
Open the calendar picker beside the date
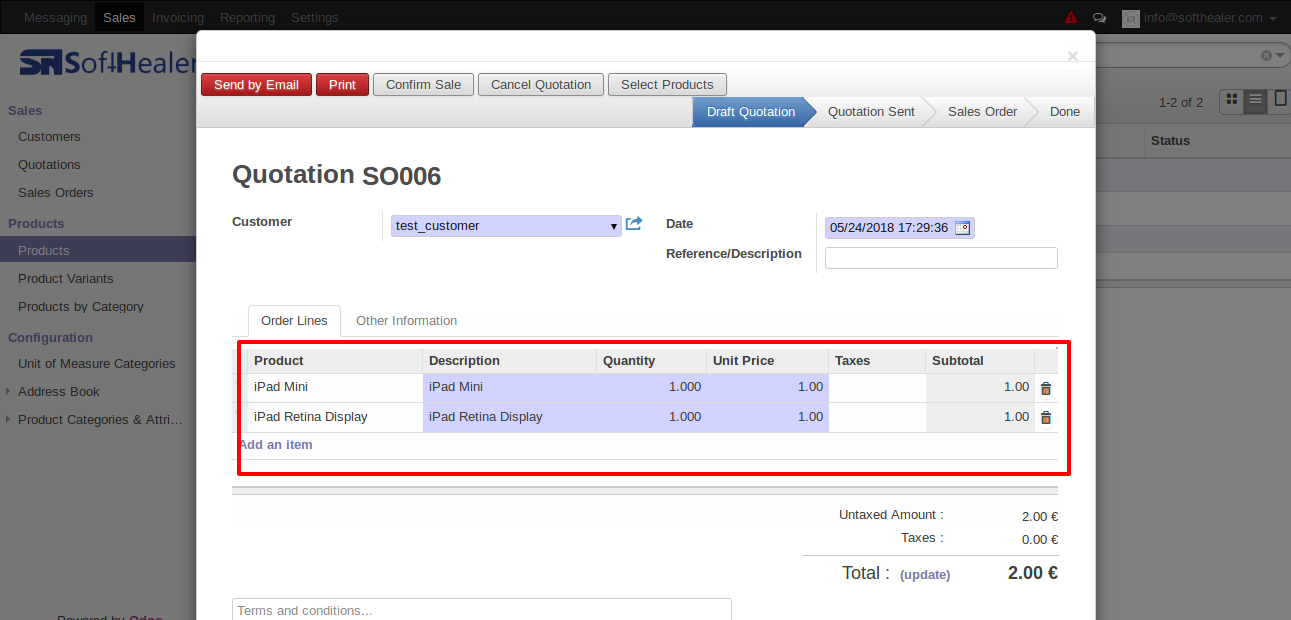tap(962, 228)
